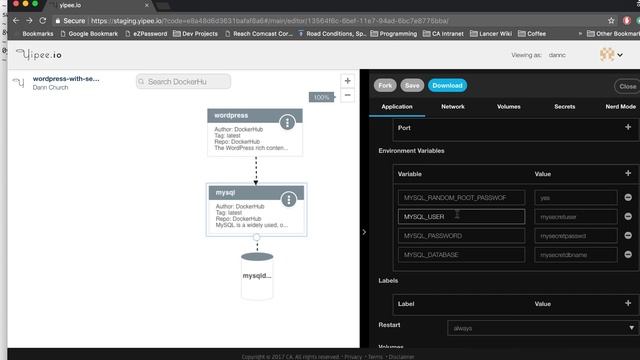This screenshot has height=360, width=640.
Task: Show hidden bookmarks overflow chevron
Action: point(580,33)
